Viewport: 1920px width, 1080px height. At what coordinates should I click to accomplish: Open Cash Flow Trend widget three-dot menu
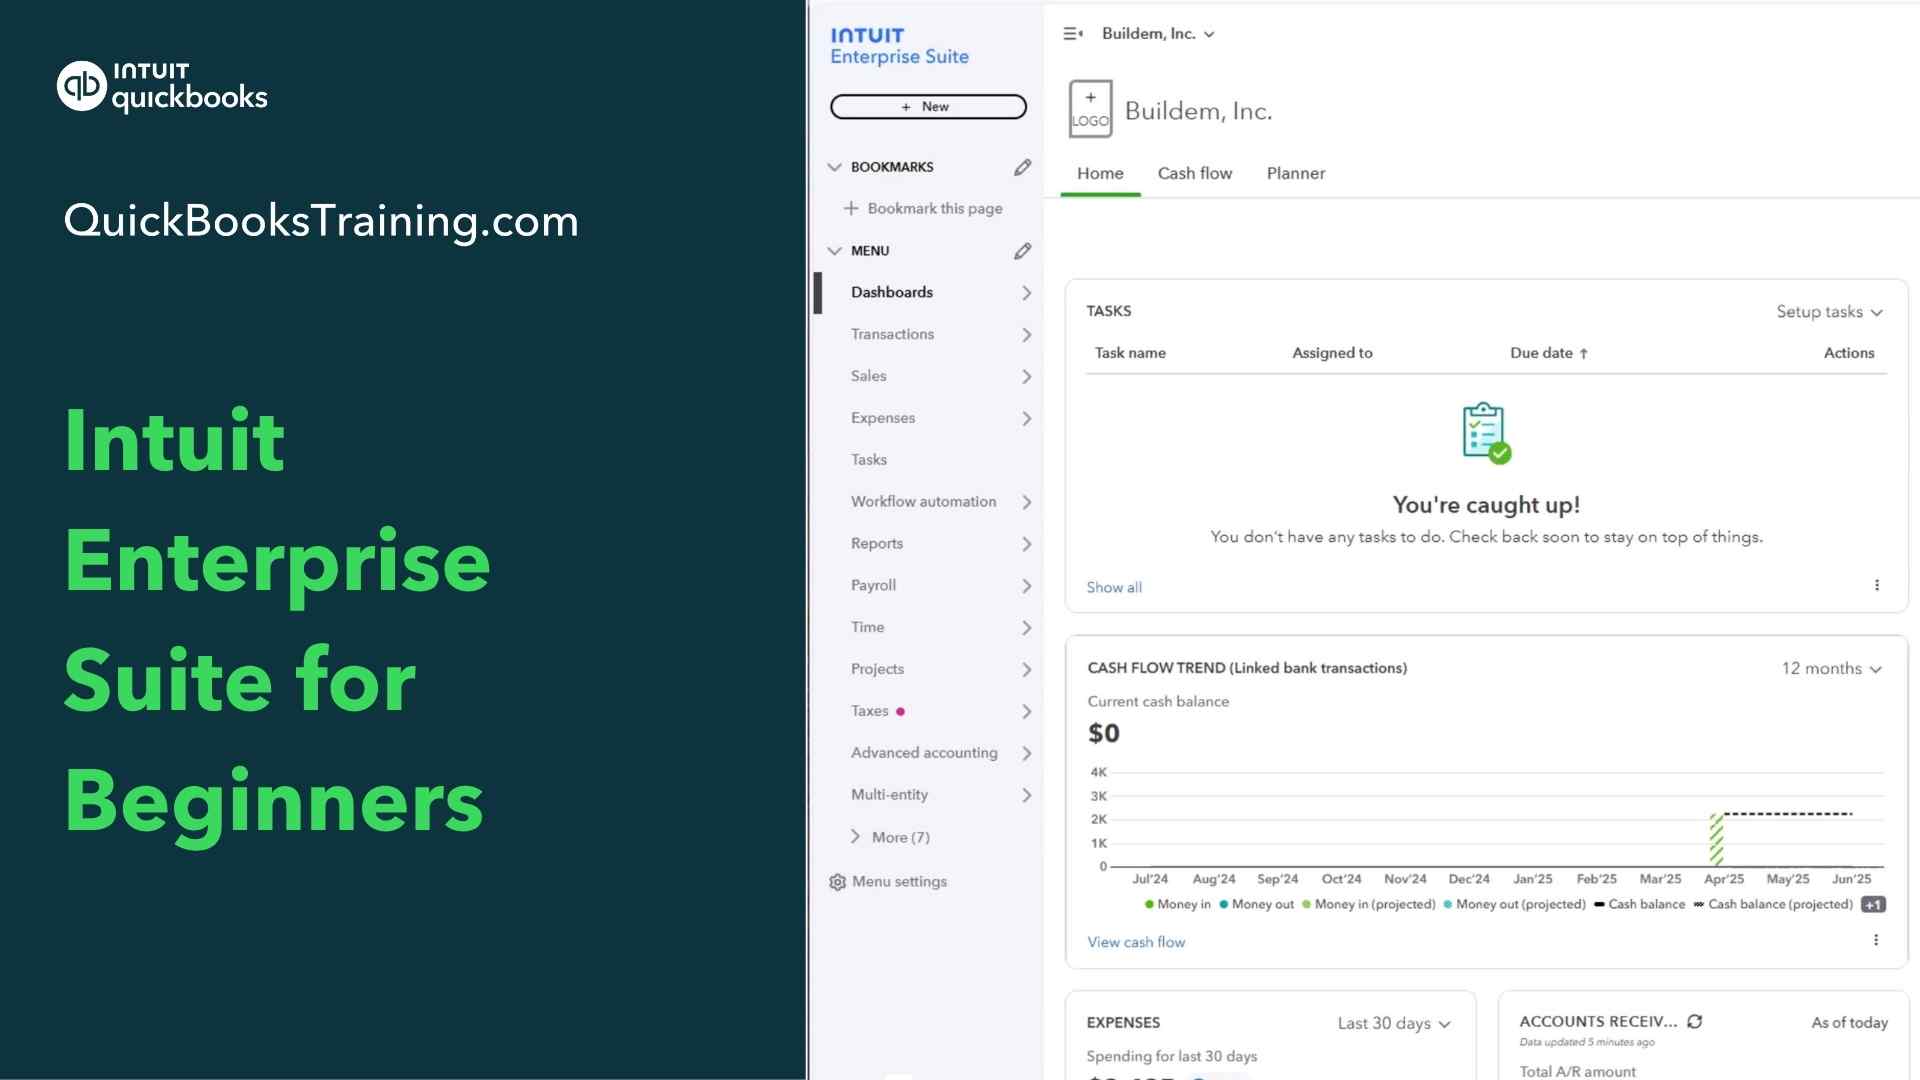pos(1876,940)
